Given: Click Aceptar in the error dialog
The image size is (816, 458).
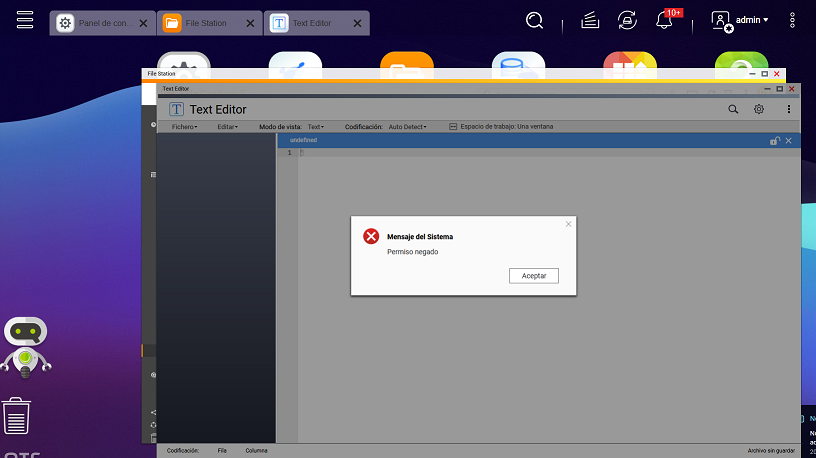Looking at the screenshot, I should 534,275.
